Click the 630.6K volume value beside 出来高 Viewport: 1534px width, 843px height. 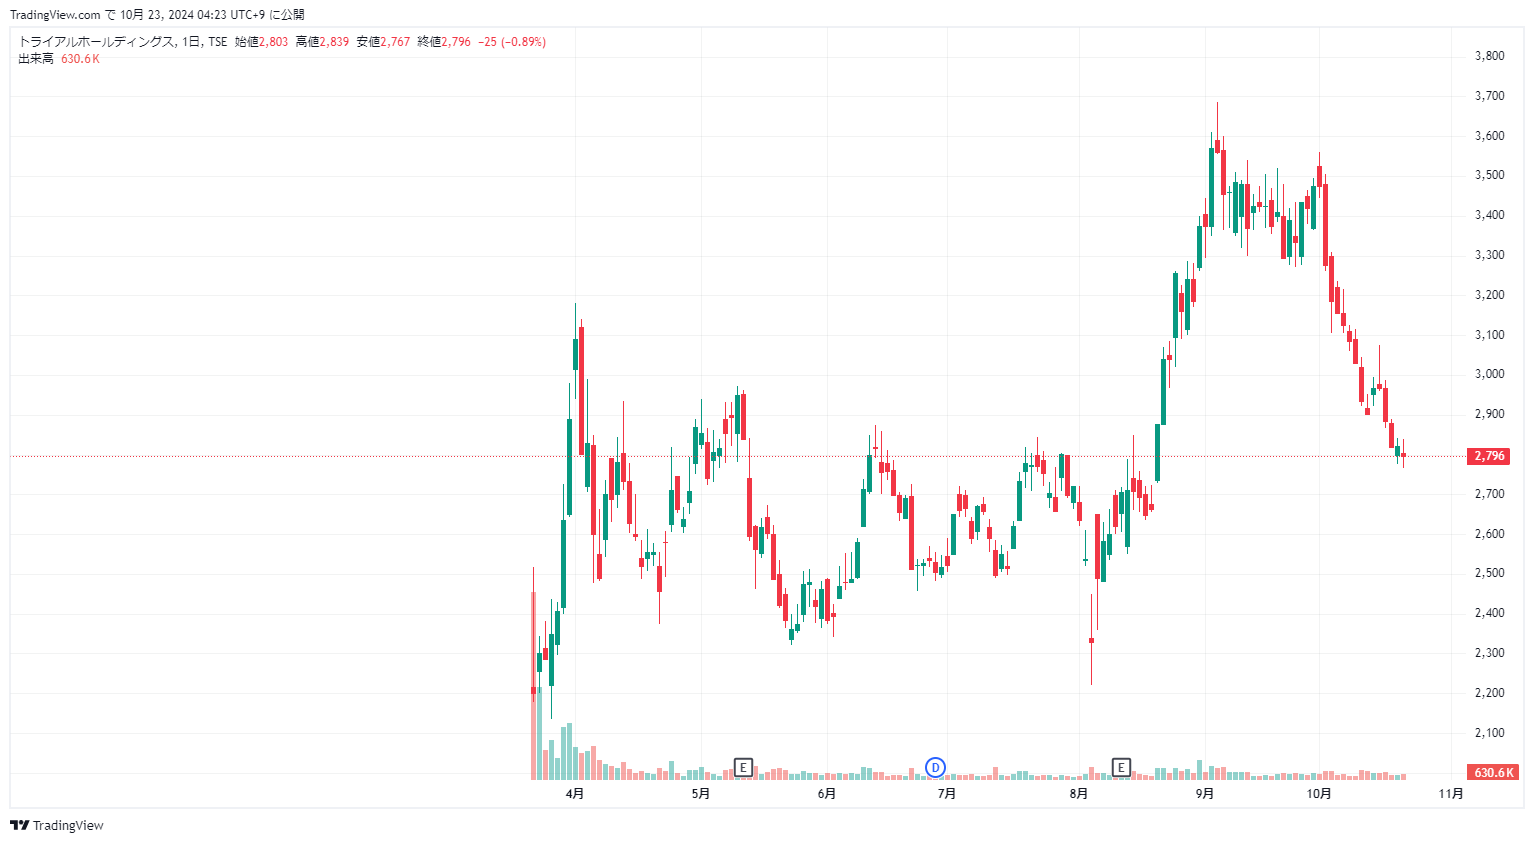pos(80,59)
